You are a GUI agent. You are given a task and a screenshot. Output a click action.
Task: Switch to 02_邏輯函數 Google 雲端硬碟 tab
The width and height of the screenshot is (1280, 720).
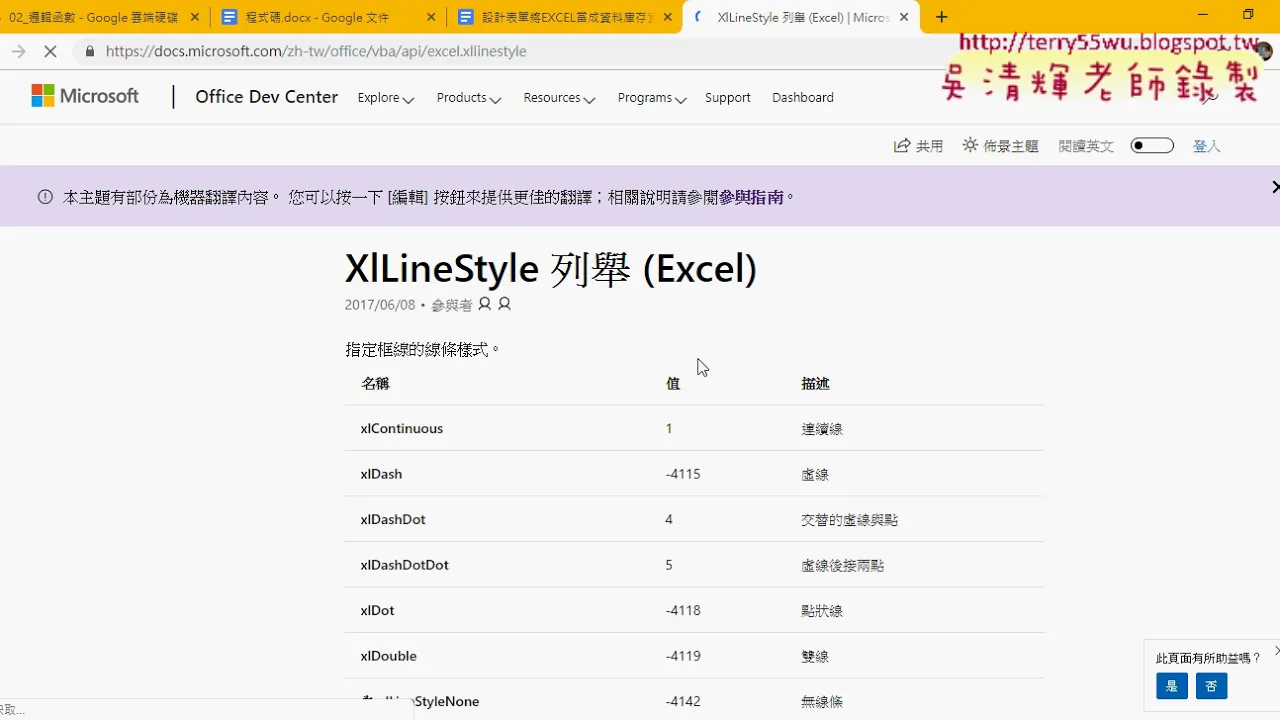point(100,17)
